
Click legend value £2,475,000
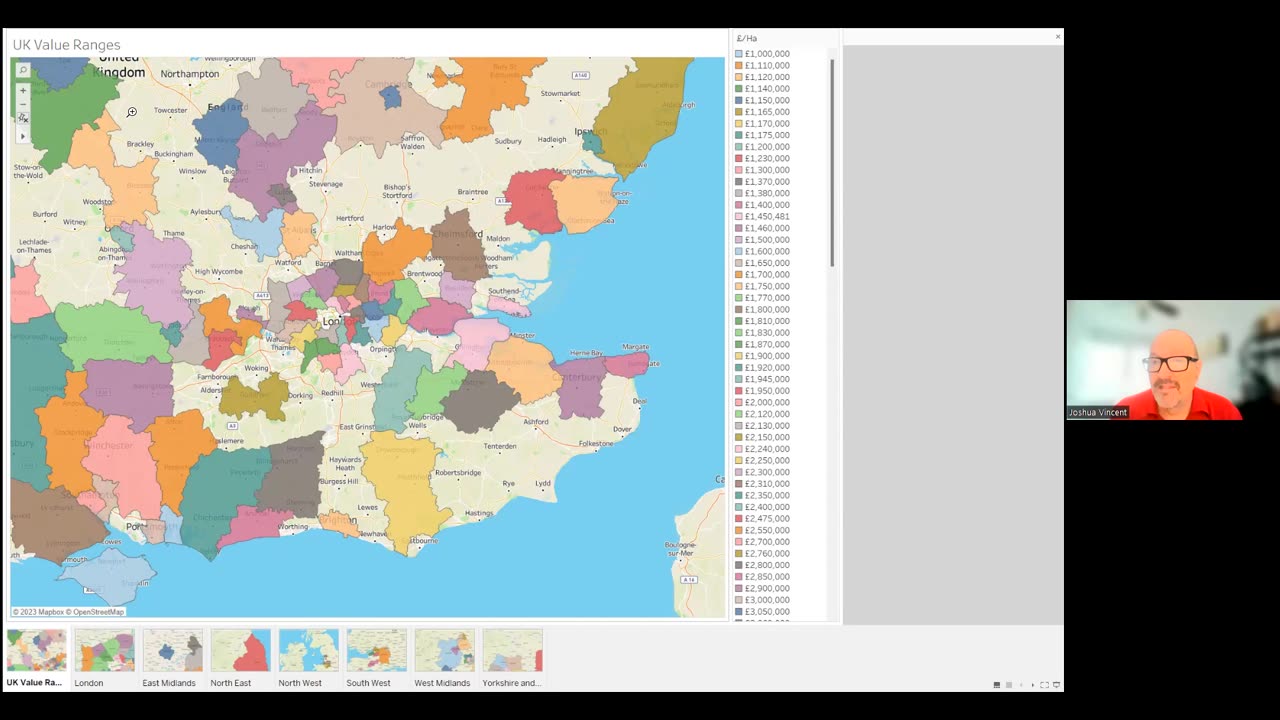pyautogui.click(x=767, y=518)
